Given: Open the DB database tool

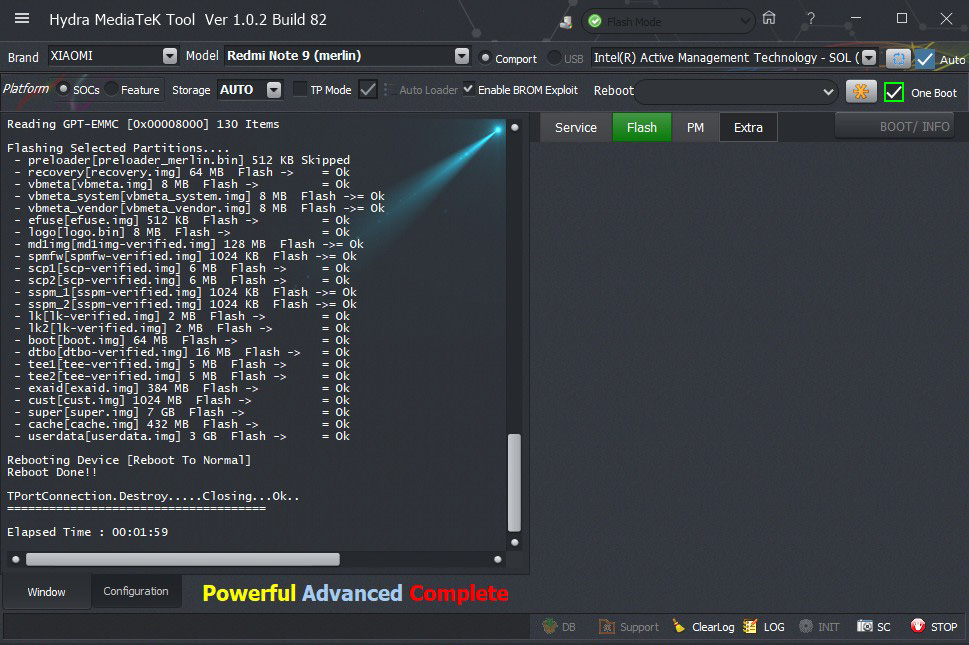Looking at the screenshot, I should pyautogui.click(x=559, y=626).
